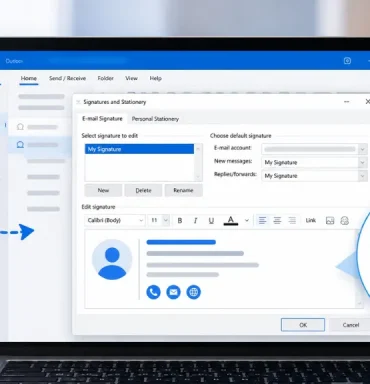Click the globe website icon in signature
The width and height of the screenshot is (370, 384).
click(194, 292)
